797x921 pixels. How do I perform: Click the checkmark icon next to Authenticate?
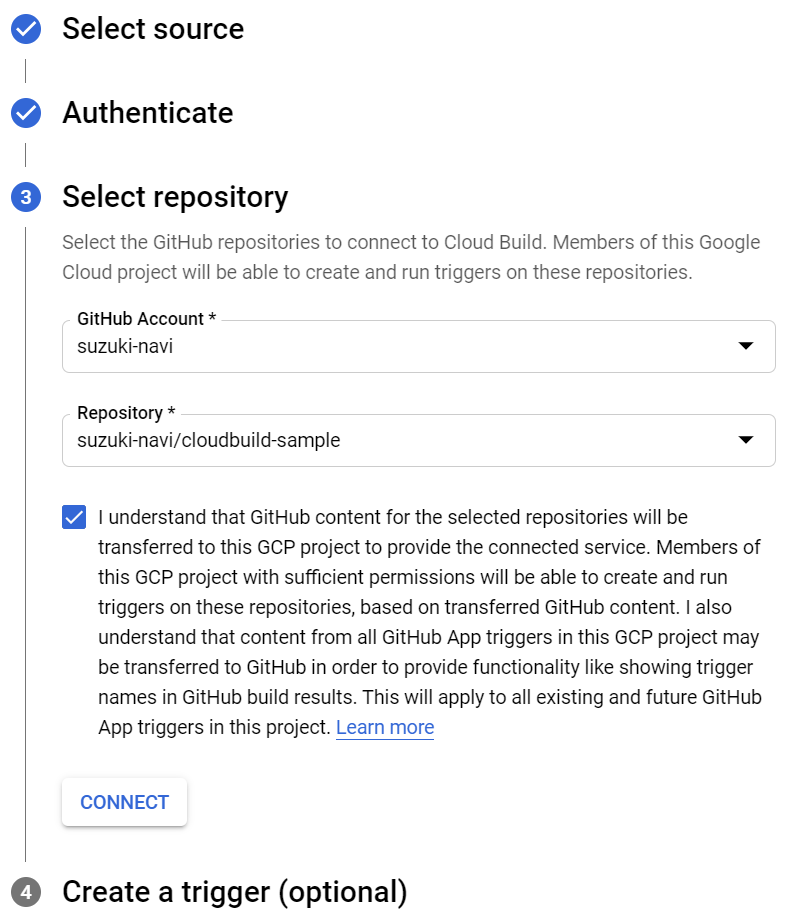pyautogui.click(x=25, y=113)
